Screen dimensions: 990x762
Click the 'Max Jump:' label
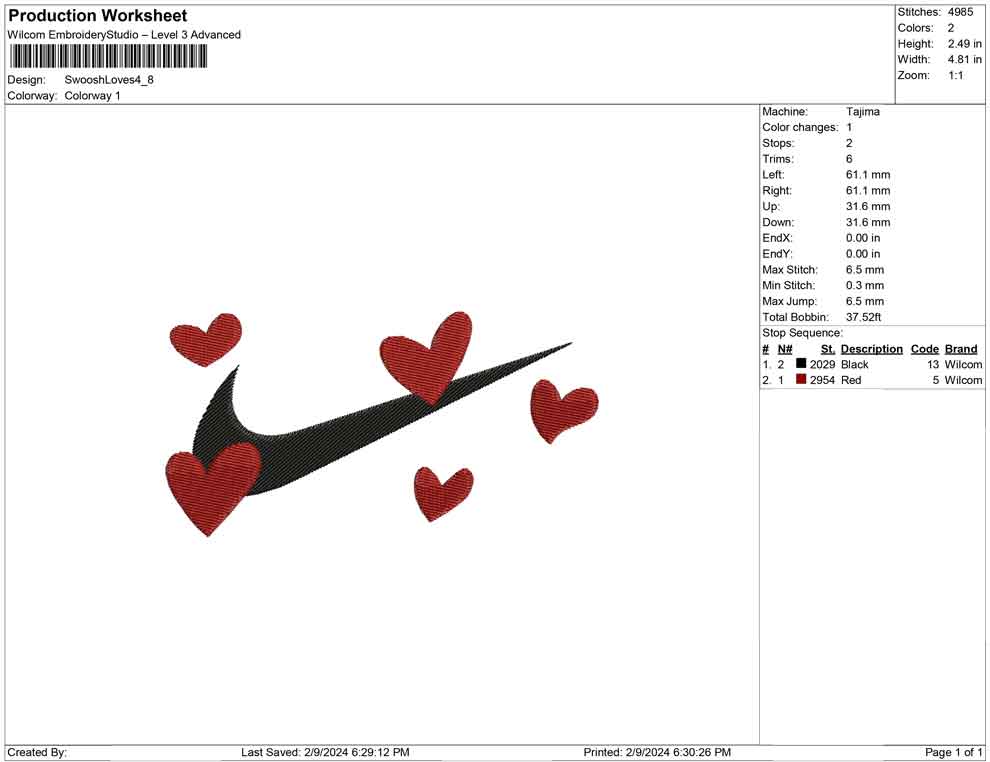[789, 301]
